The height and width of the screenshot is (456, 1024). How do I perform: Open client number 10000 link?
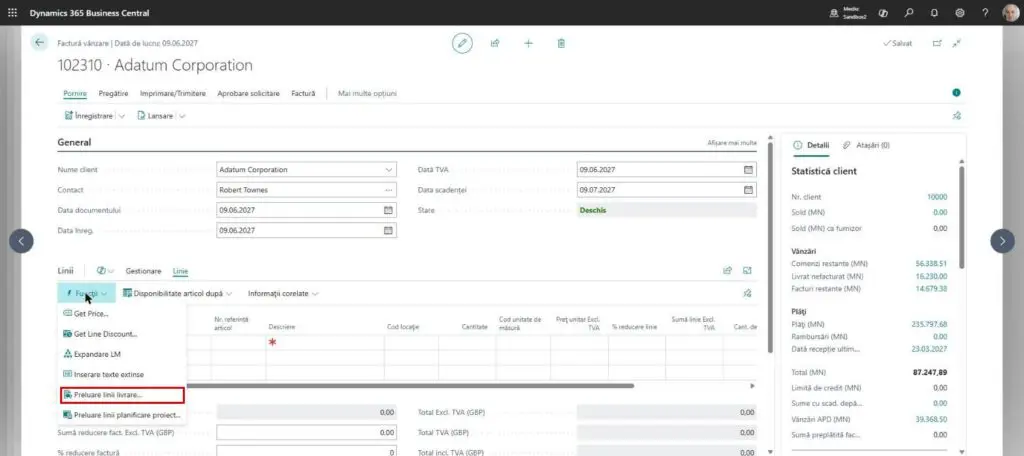click(937, 197)
